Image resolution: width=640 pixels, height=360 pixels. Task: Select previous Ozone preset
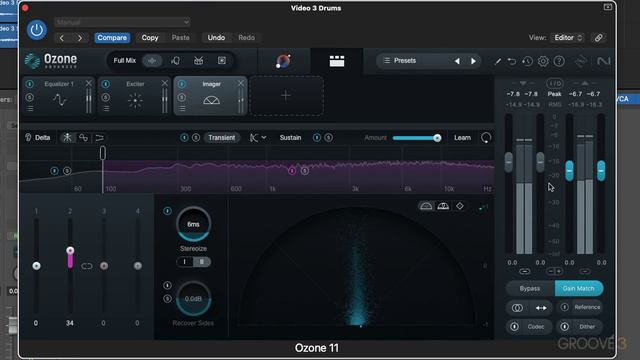(457, 61)
